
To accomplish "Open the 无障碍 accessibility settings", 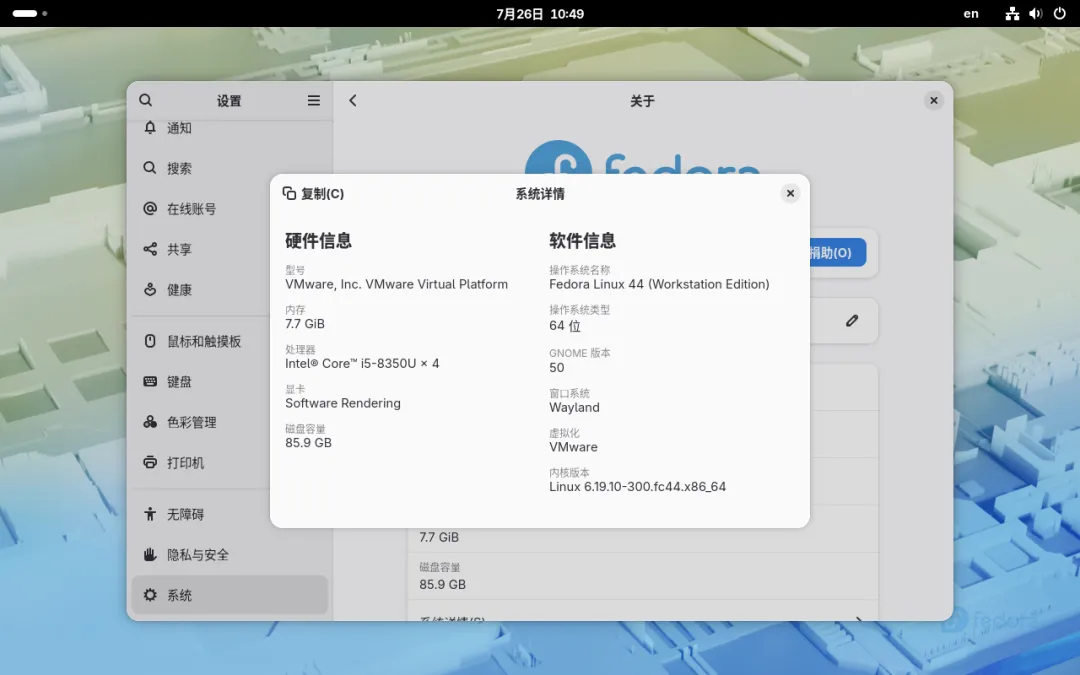I will click(x=229, y=514).
